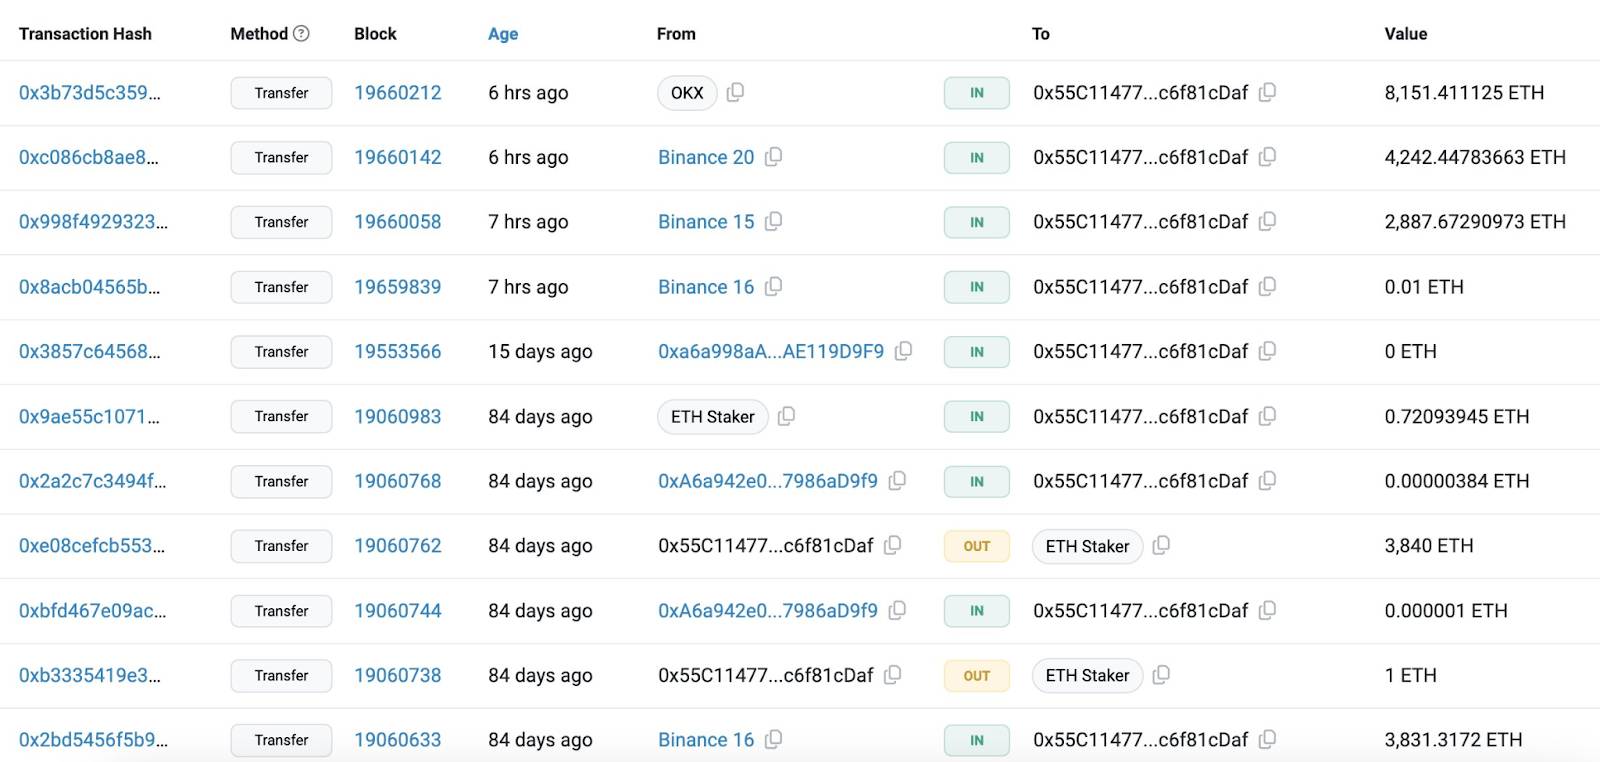
Task: Open transaction 0x998f4929323...
Action: (x=93, y=221)
